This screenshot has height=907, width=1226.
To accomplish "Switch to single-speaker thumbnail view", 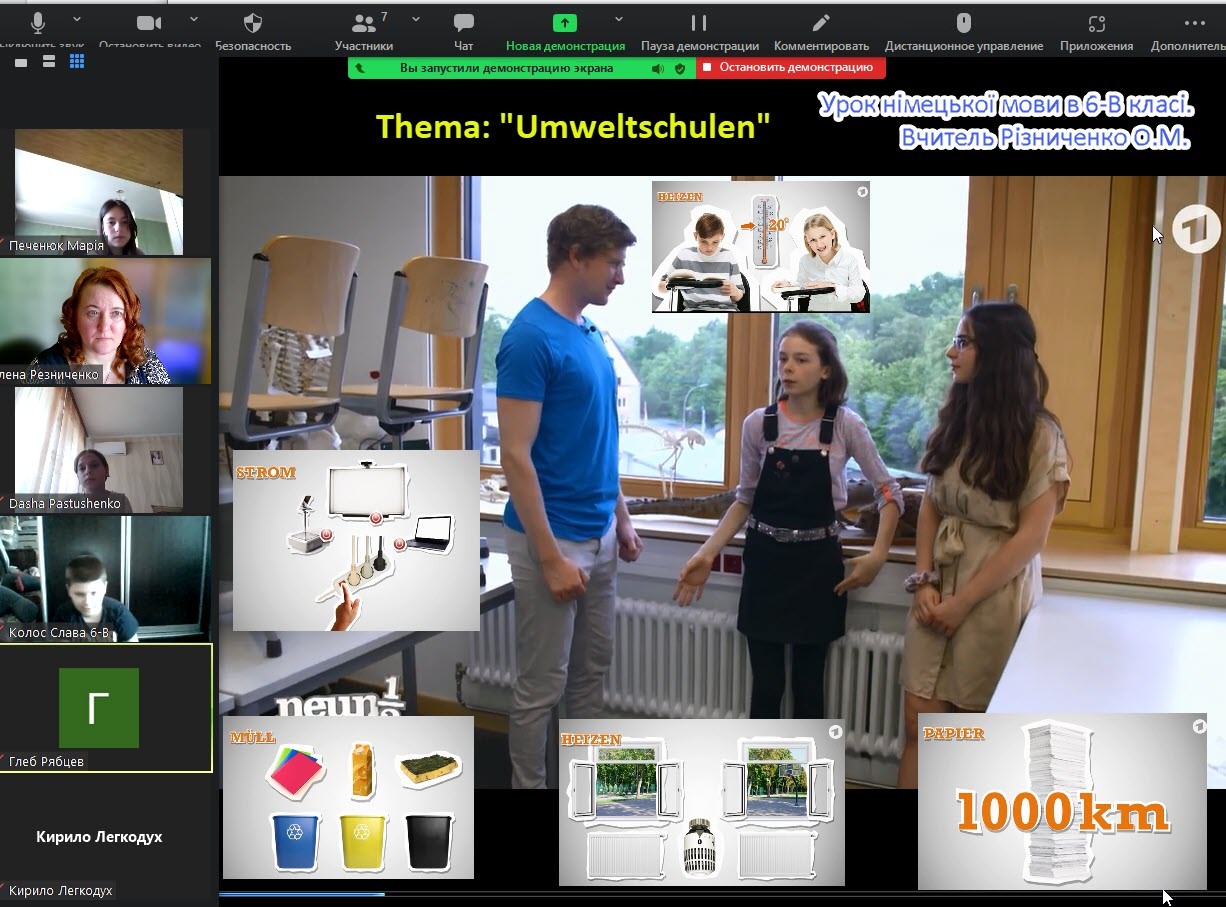I will (x=21, y=62).
